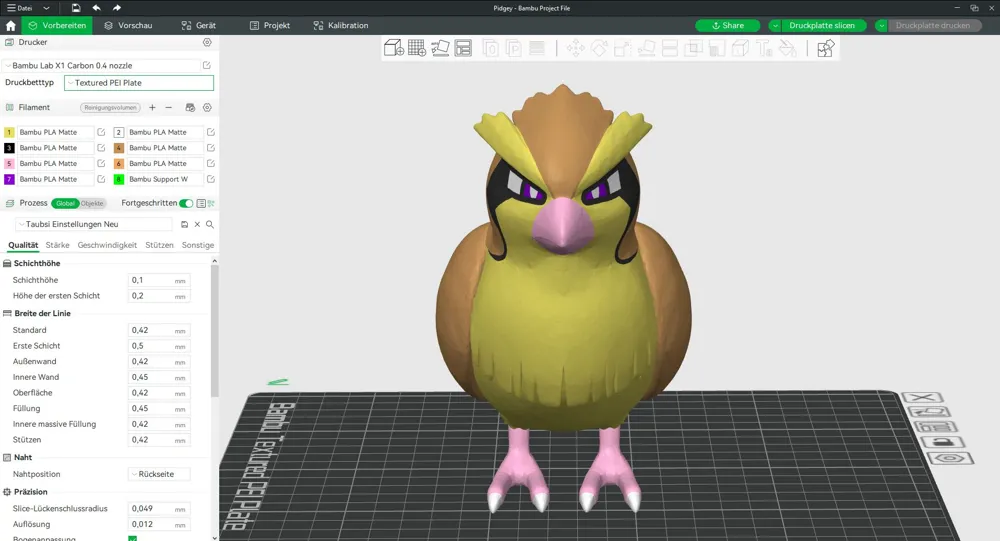Select the Text shape tool icon
This screenshot has height=541, width=1000.
click(764, 48)
